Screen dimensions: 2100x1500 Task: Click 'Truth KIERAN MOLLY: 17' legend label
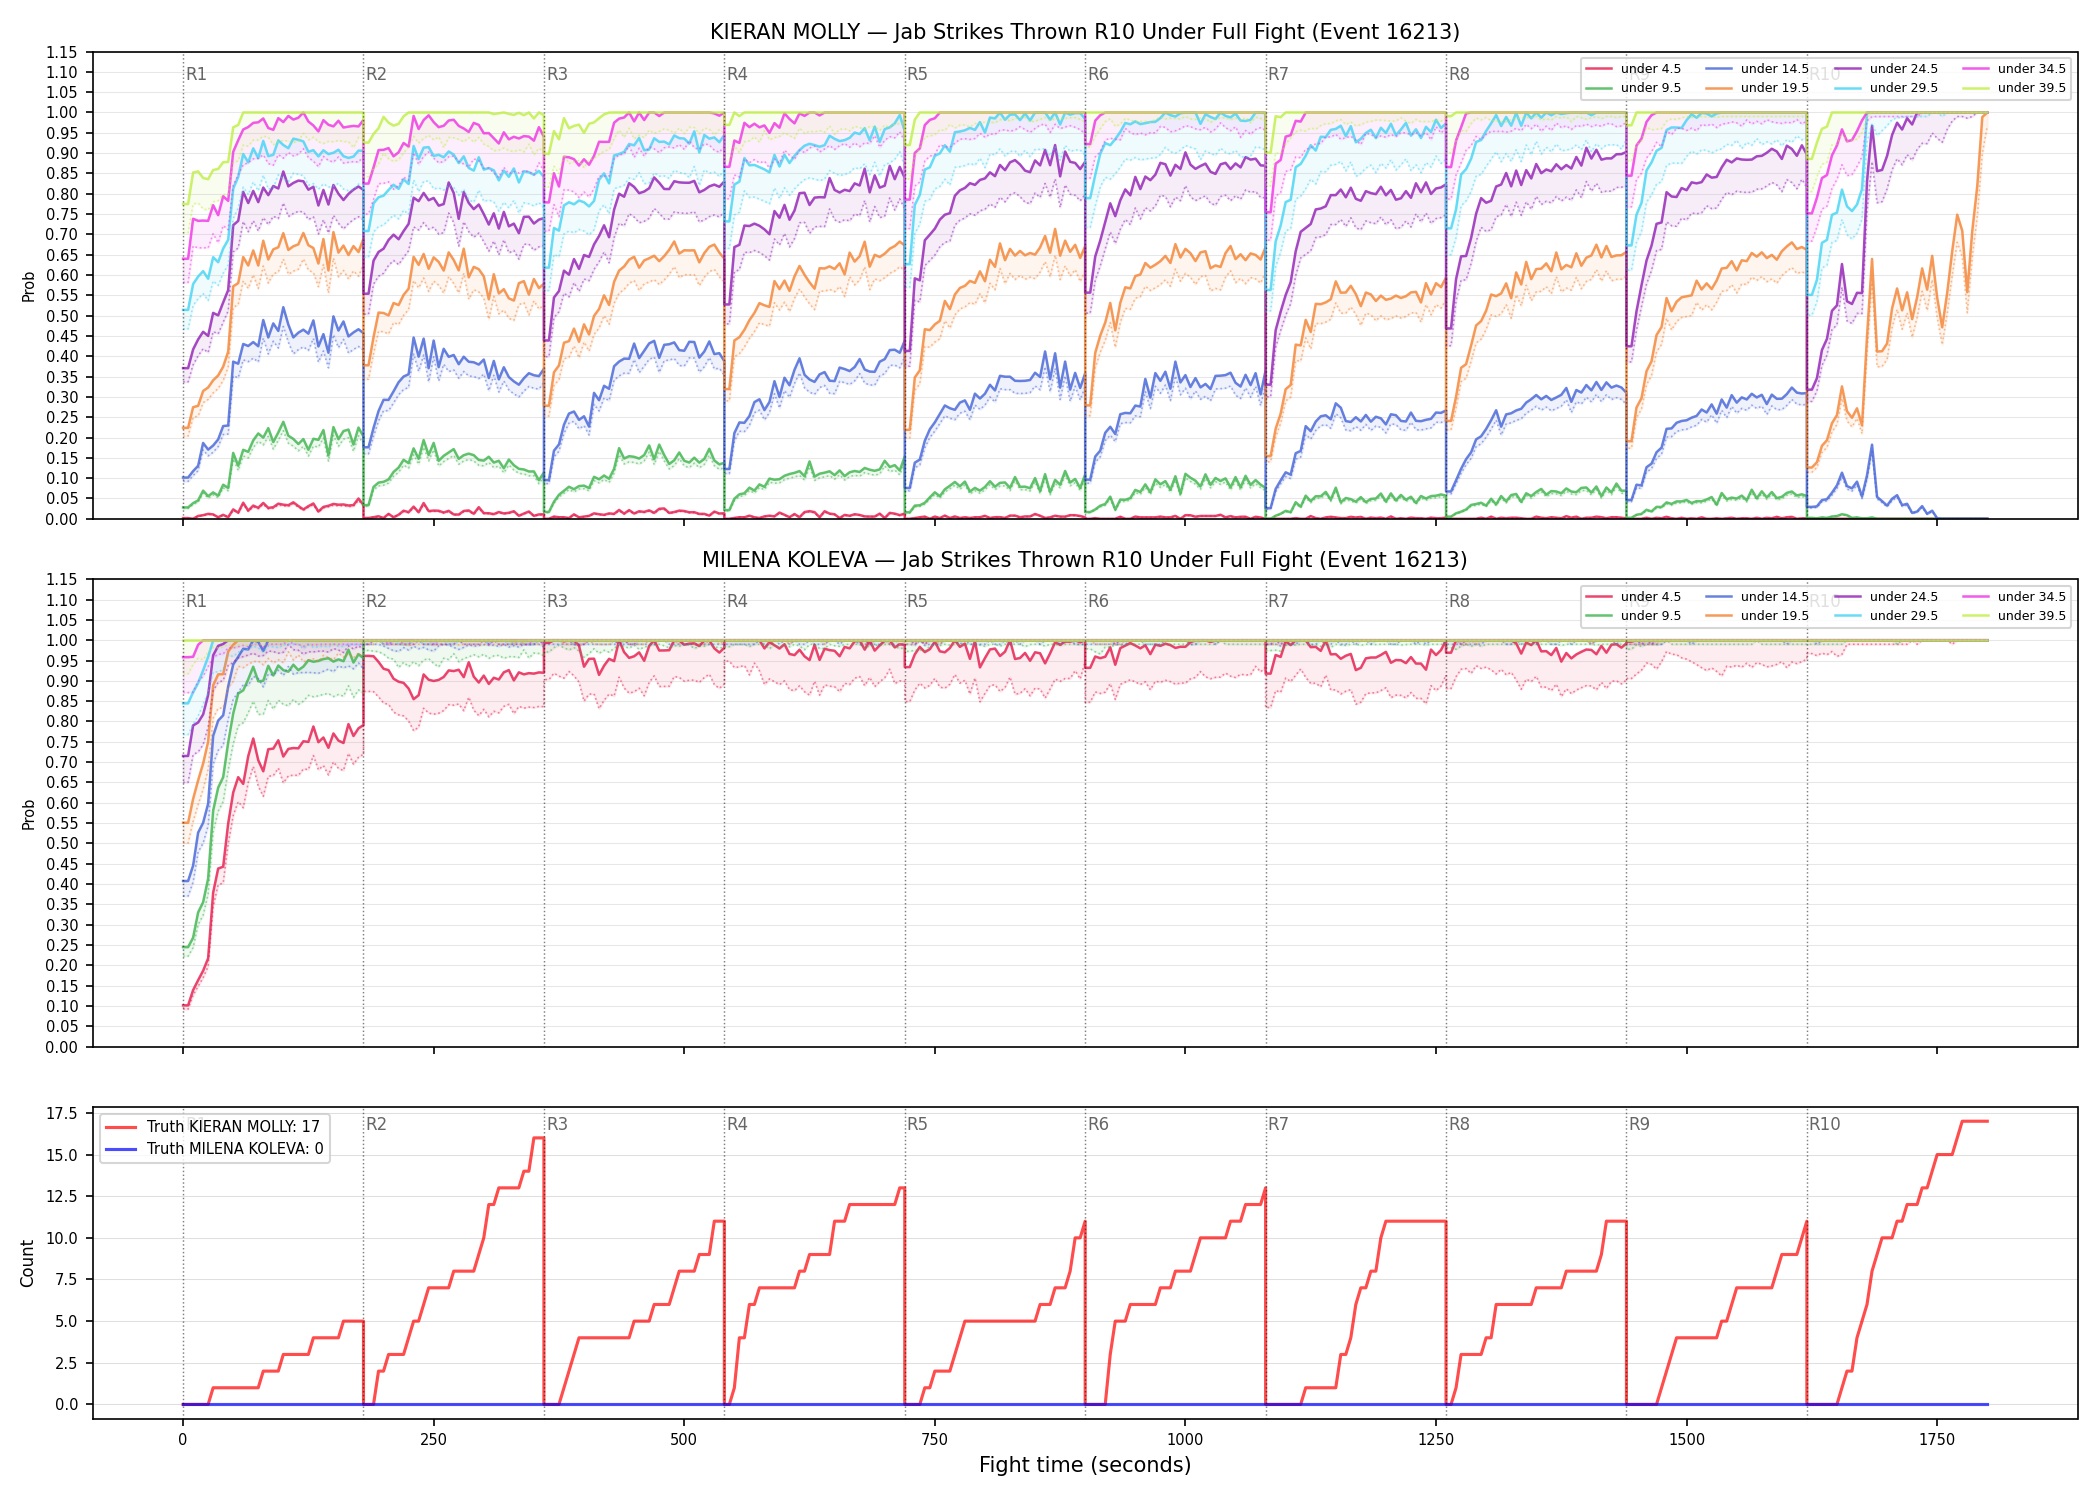point(233,1127)
